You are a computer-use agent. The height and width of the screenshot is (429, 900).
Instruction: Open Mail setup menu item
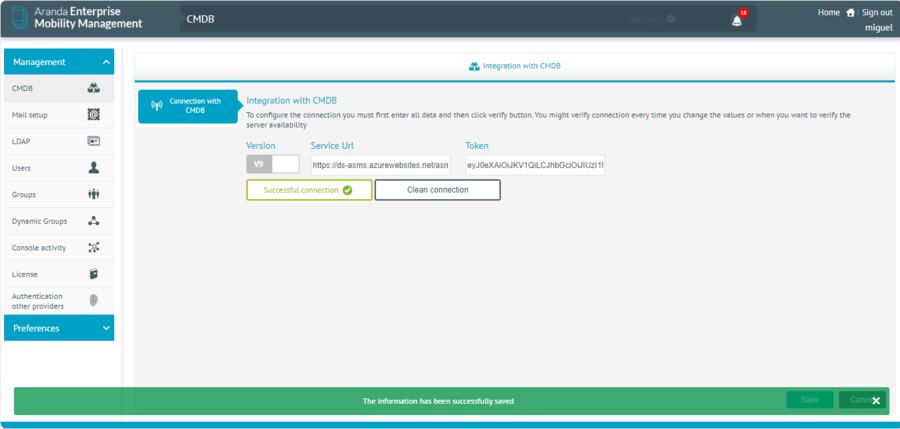tap(59, 115)
